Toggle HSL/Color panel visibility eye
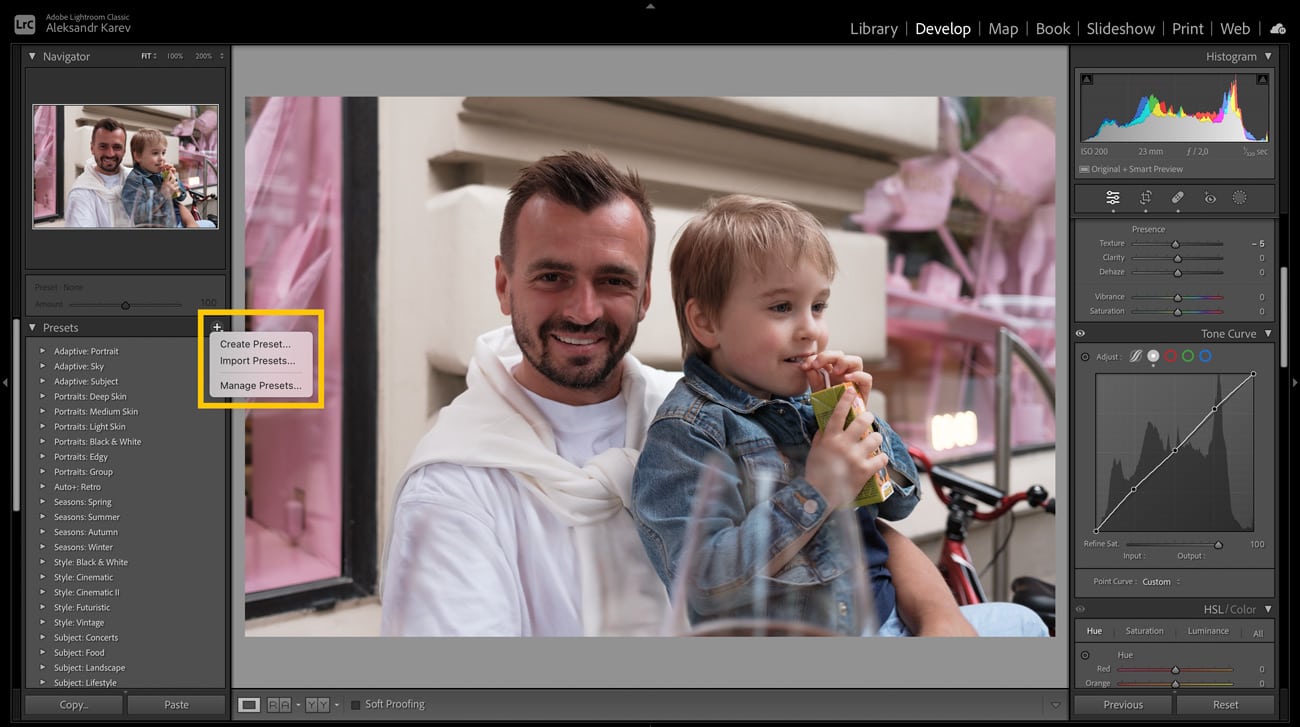Viewport: 1300px width, 727px height. pyautogui.click(x=1080, y=609)
